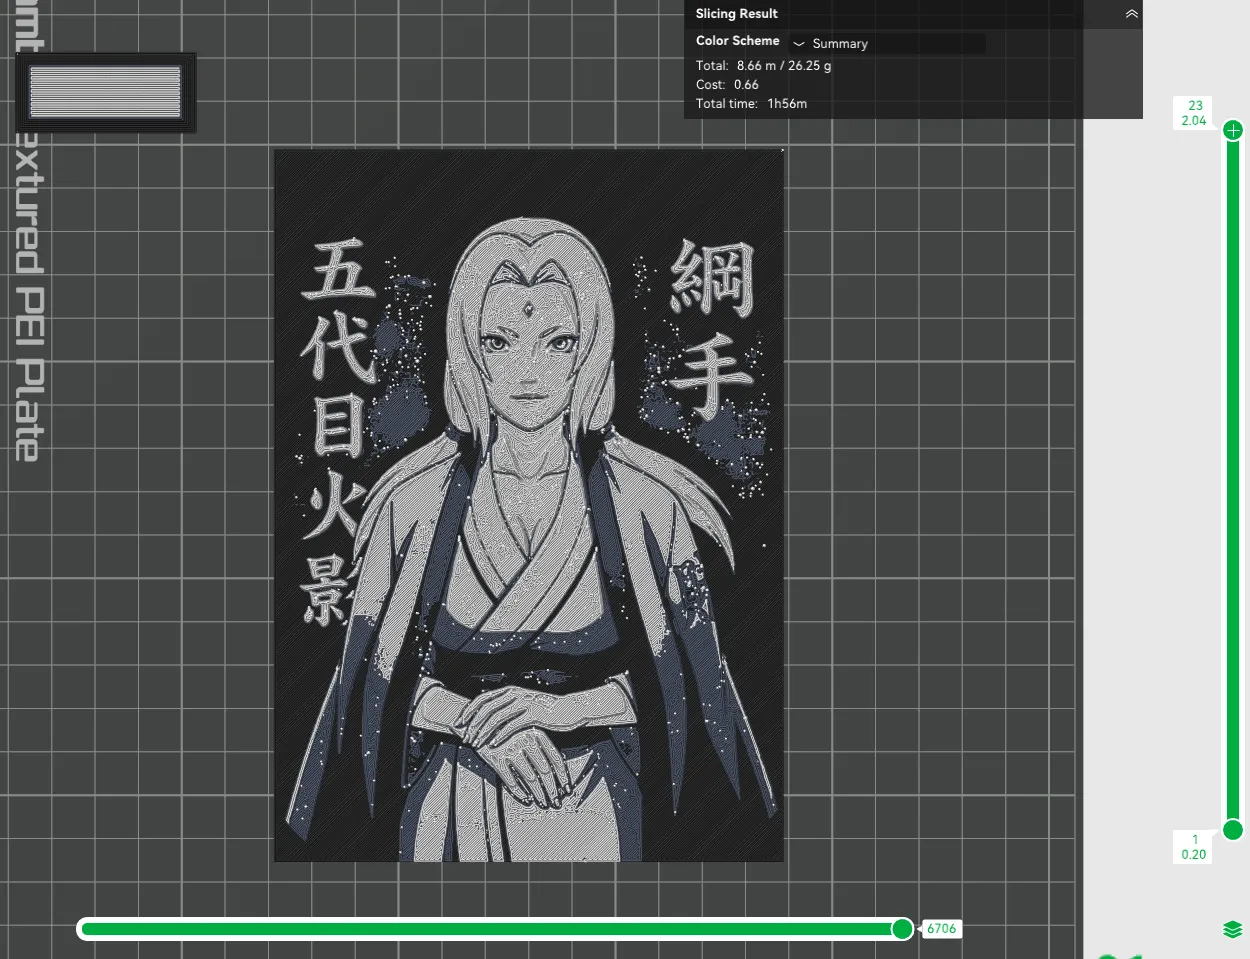Screen dimensions: 1250x959
Task: Select the Tsunade portrait model on plate
Action: tap(529, 505)
